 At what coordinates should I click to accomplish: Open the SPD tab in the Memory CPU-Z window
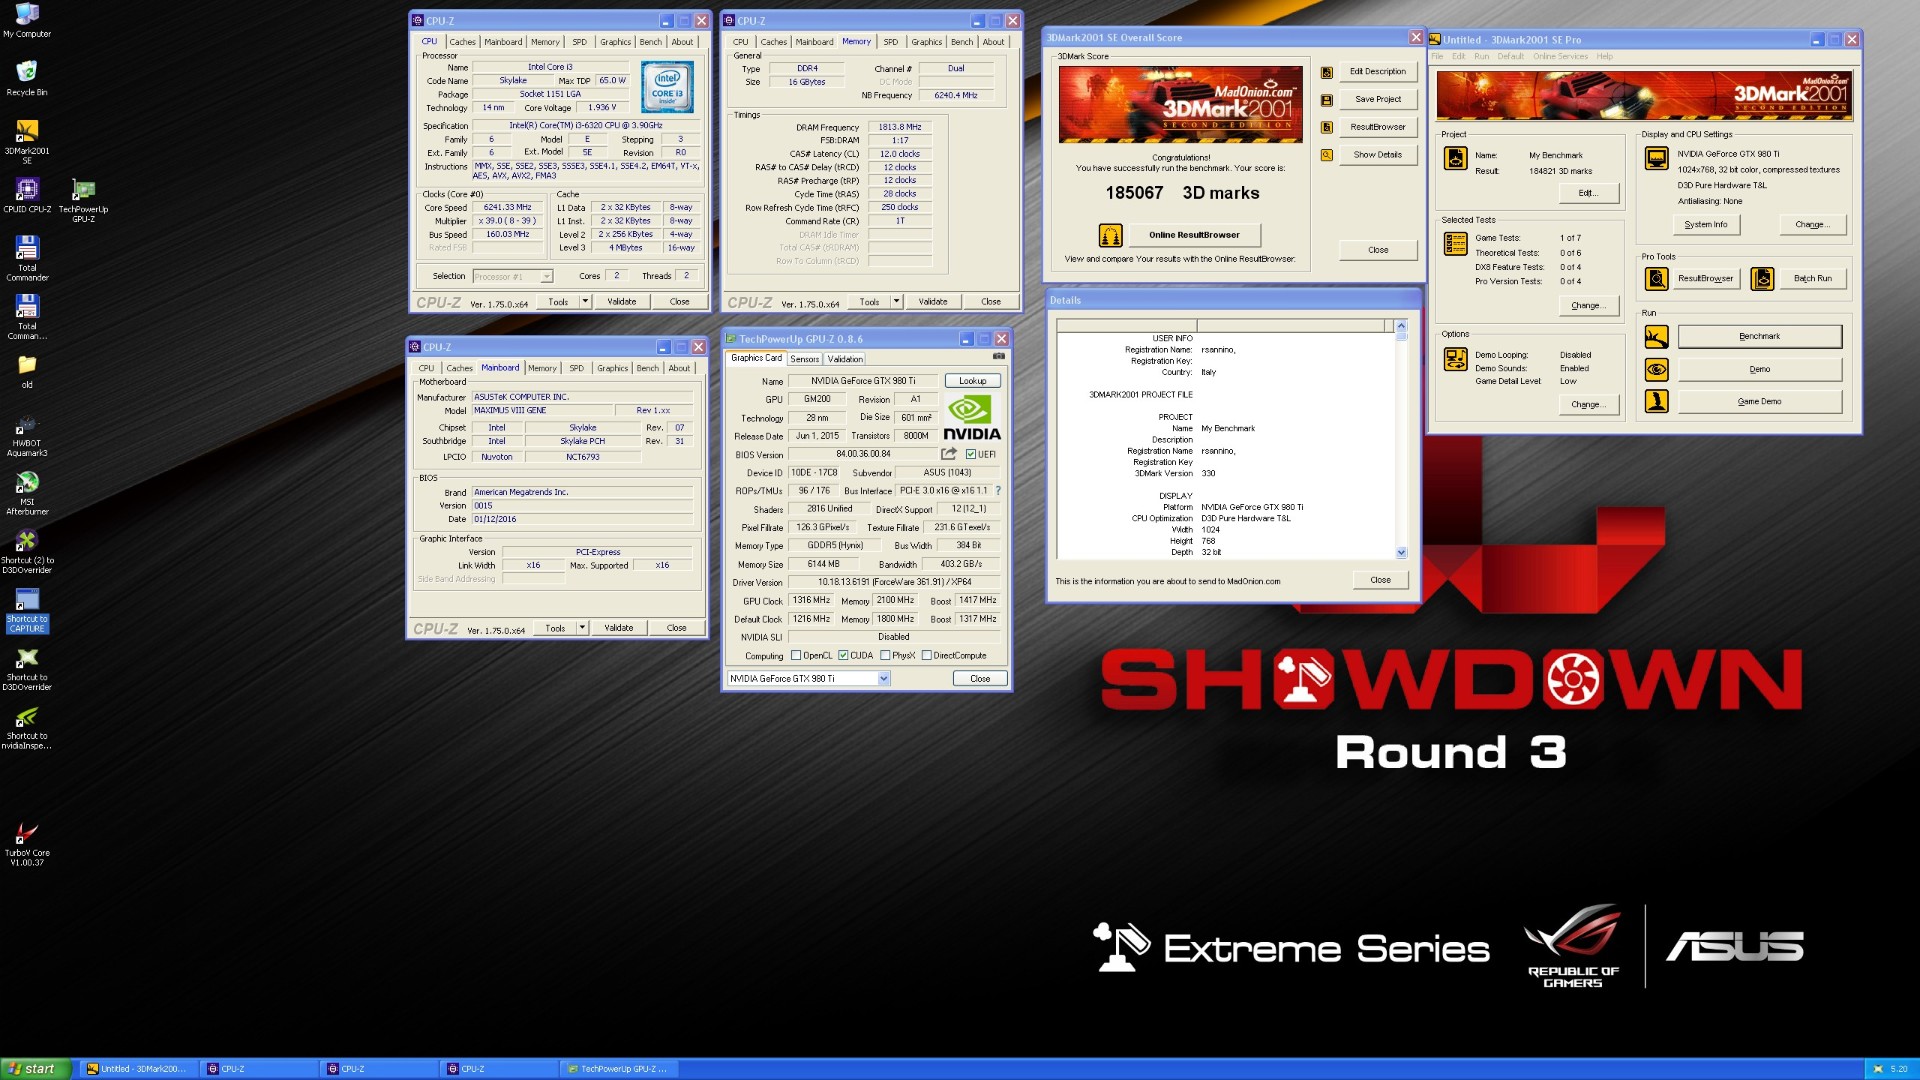click(x=891, y=42)
